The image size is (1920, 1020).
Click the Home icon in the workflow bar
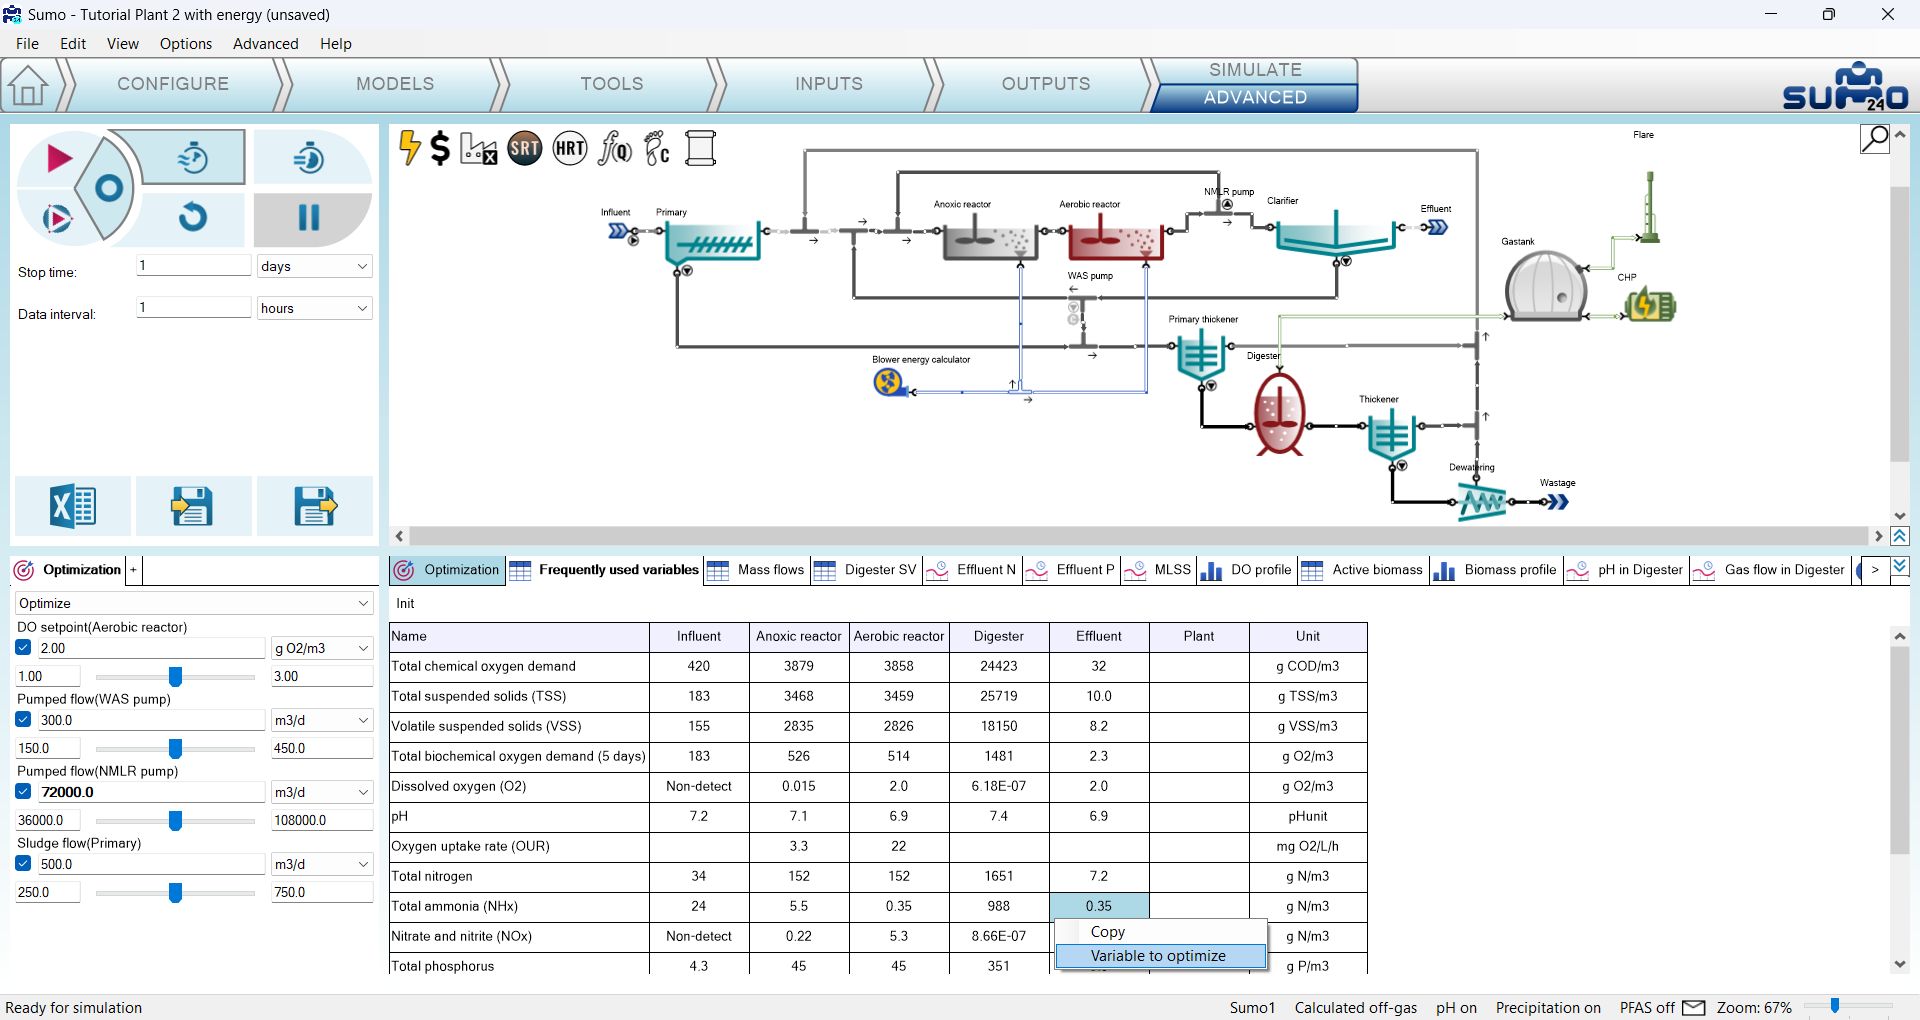[28, 85]
